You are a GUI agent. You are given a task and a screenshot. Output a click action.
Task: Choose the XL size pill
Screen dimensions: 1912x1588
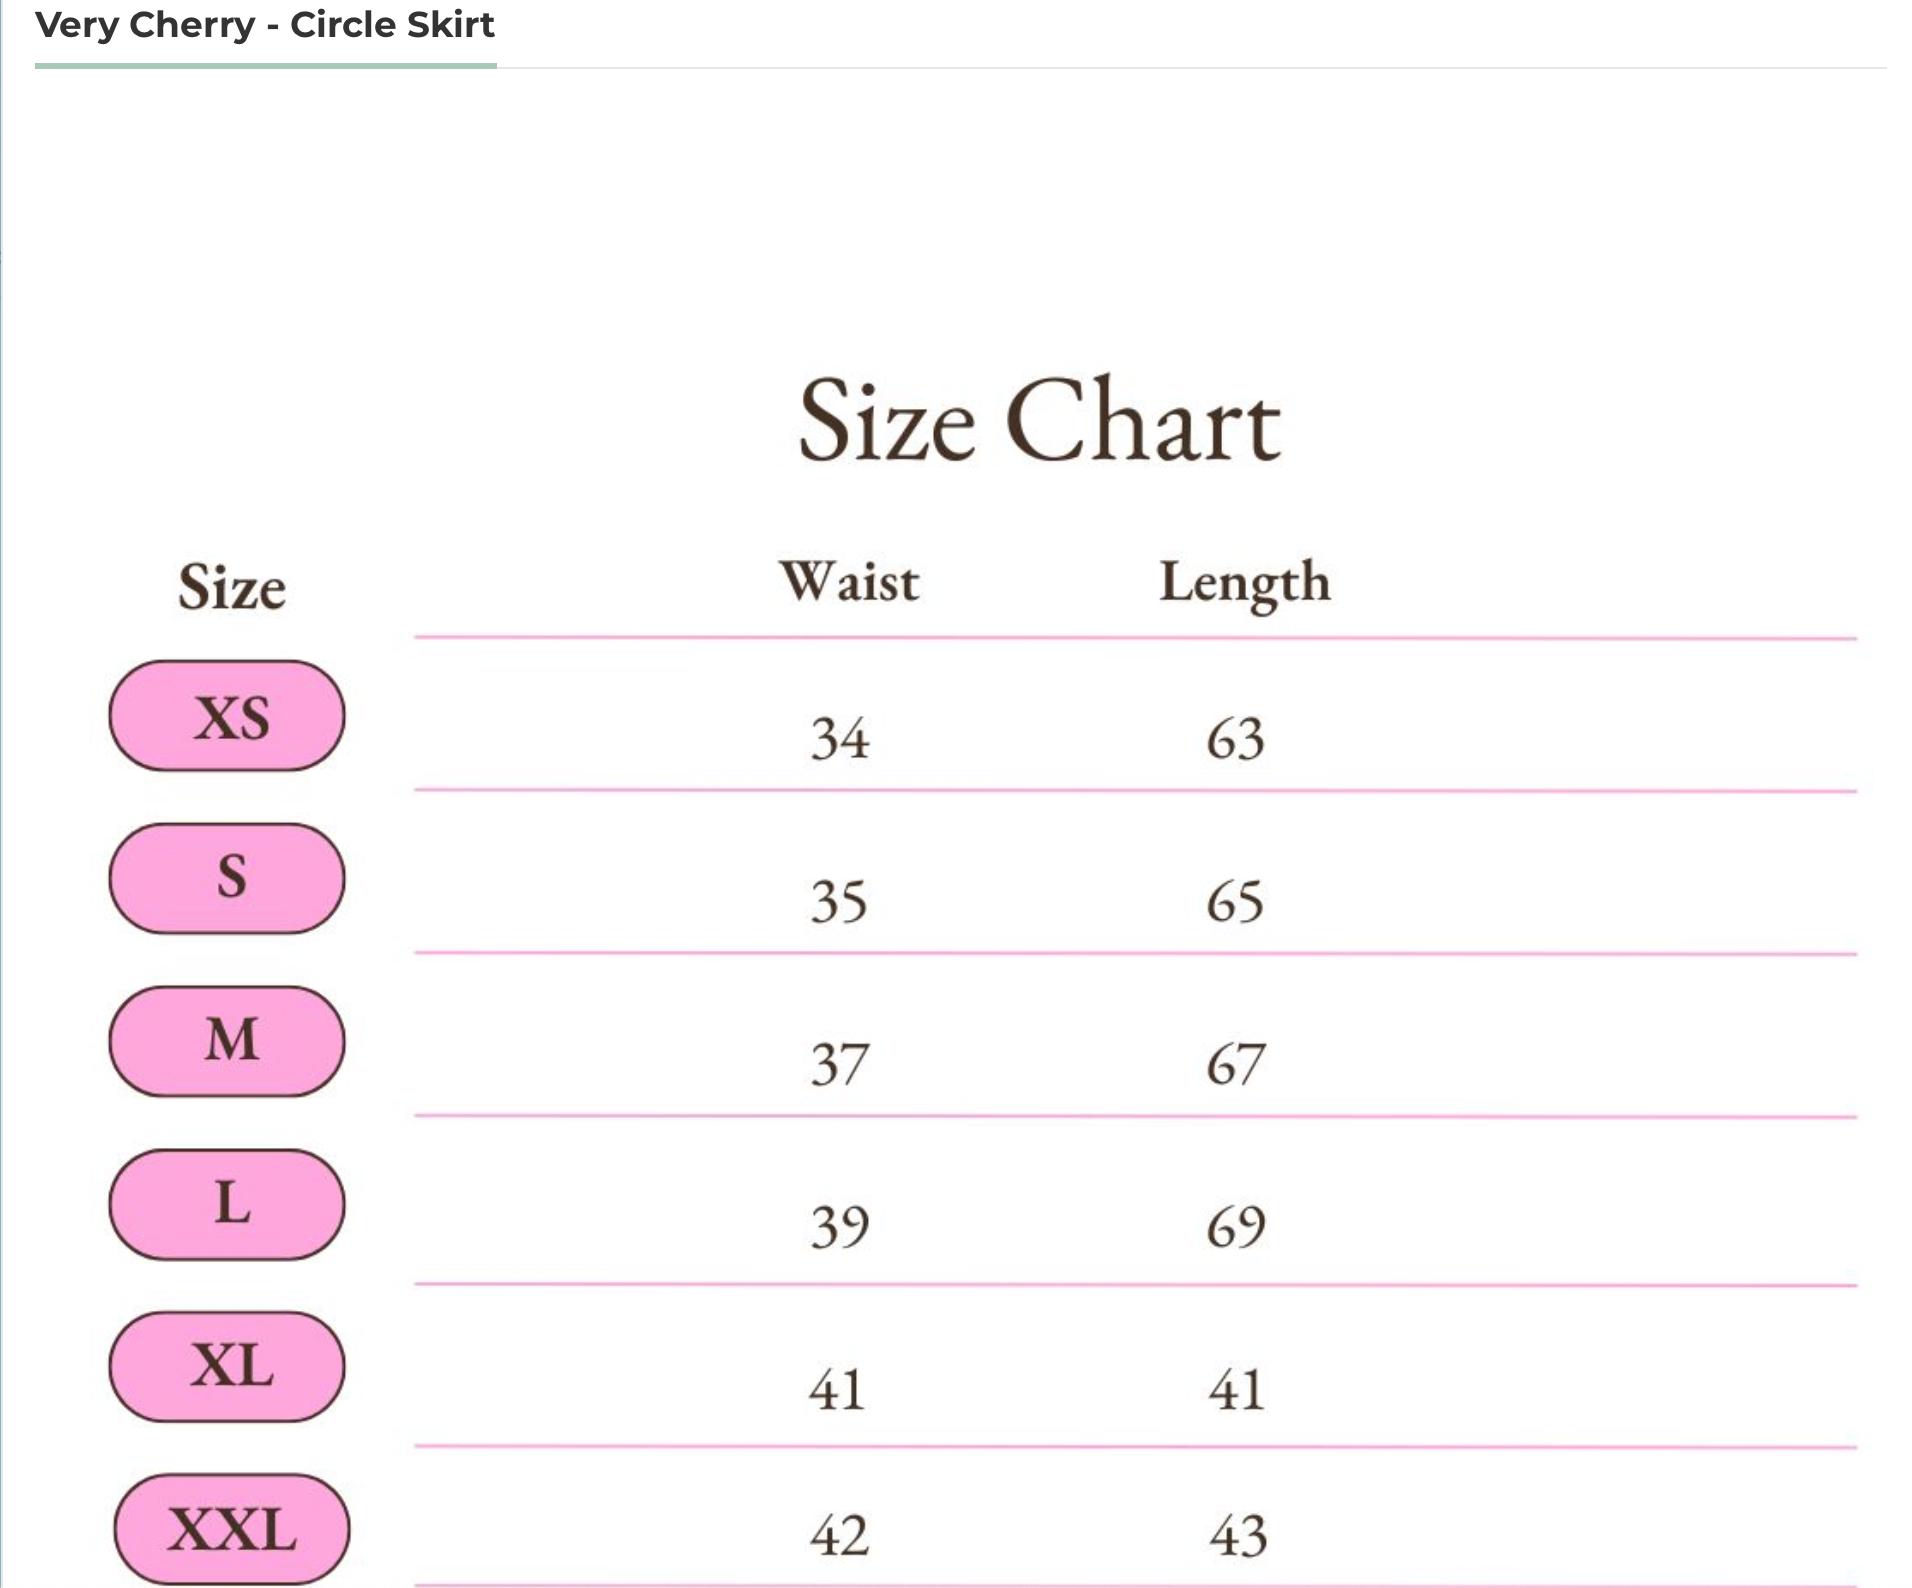(227, 1366)
